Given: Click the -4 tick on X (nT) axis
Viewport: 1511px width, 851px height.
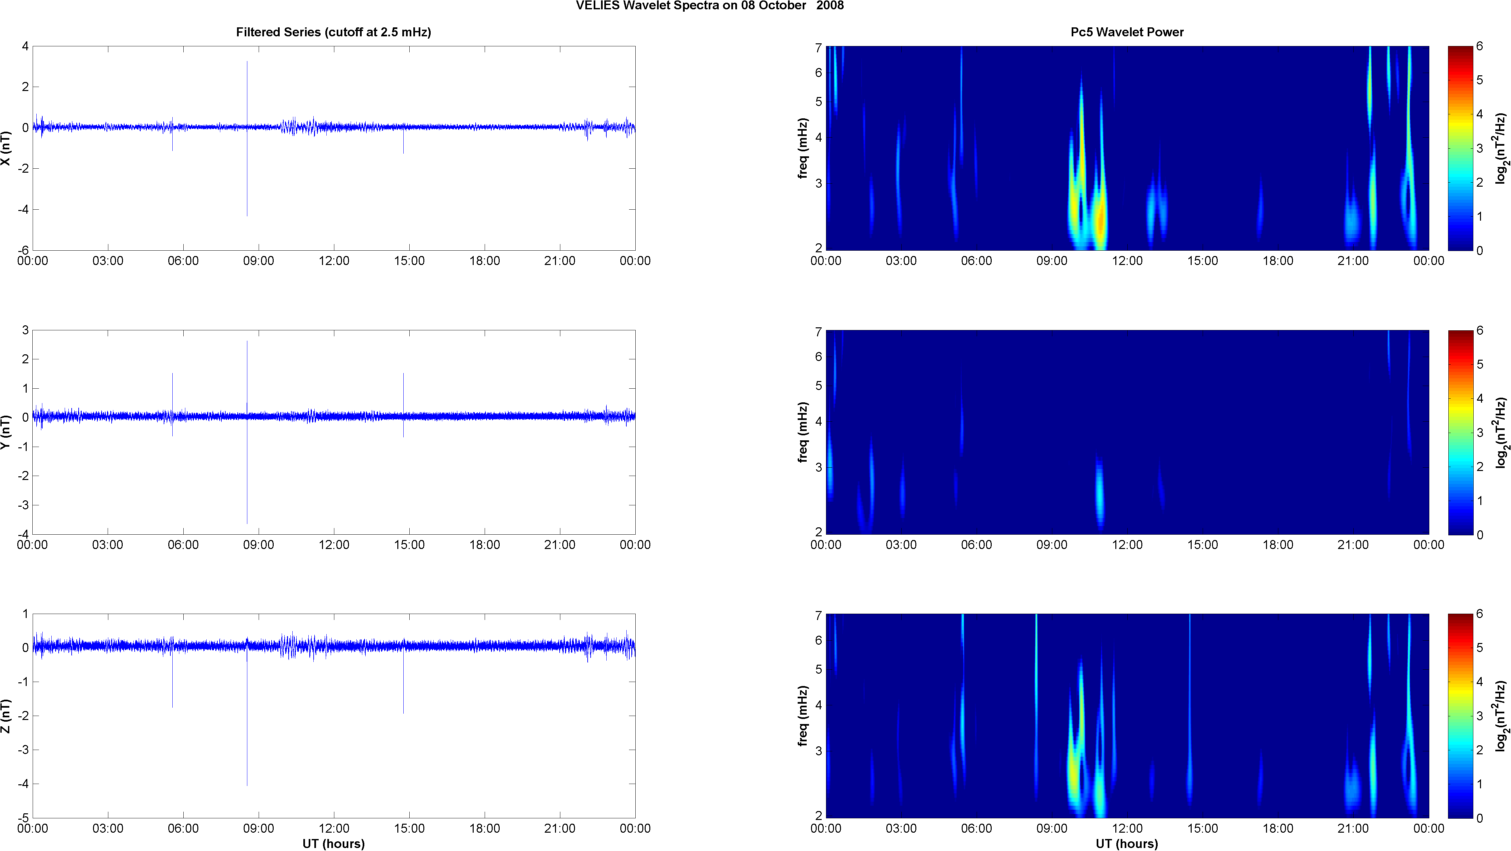Looking at the screenshot, I should tap(22, 210).
